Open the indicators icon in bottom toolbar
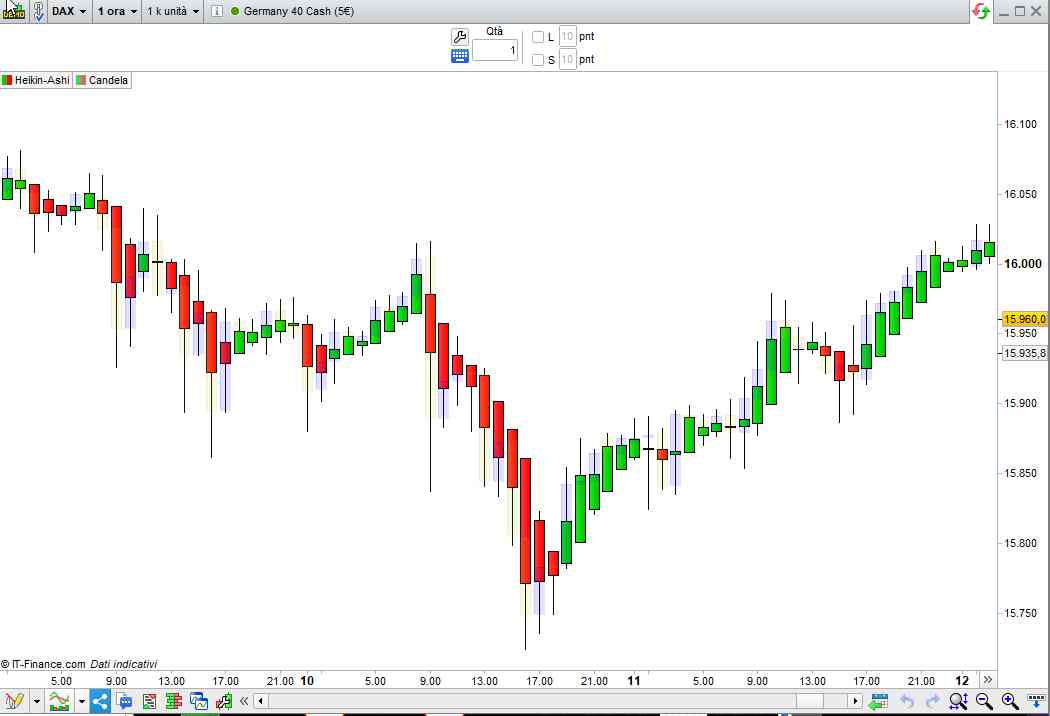 (60, 701)
